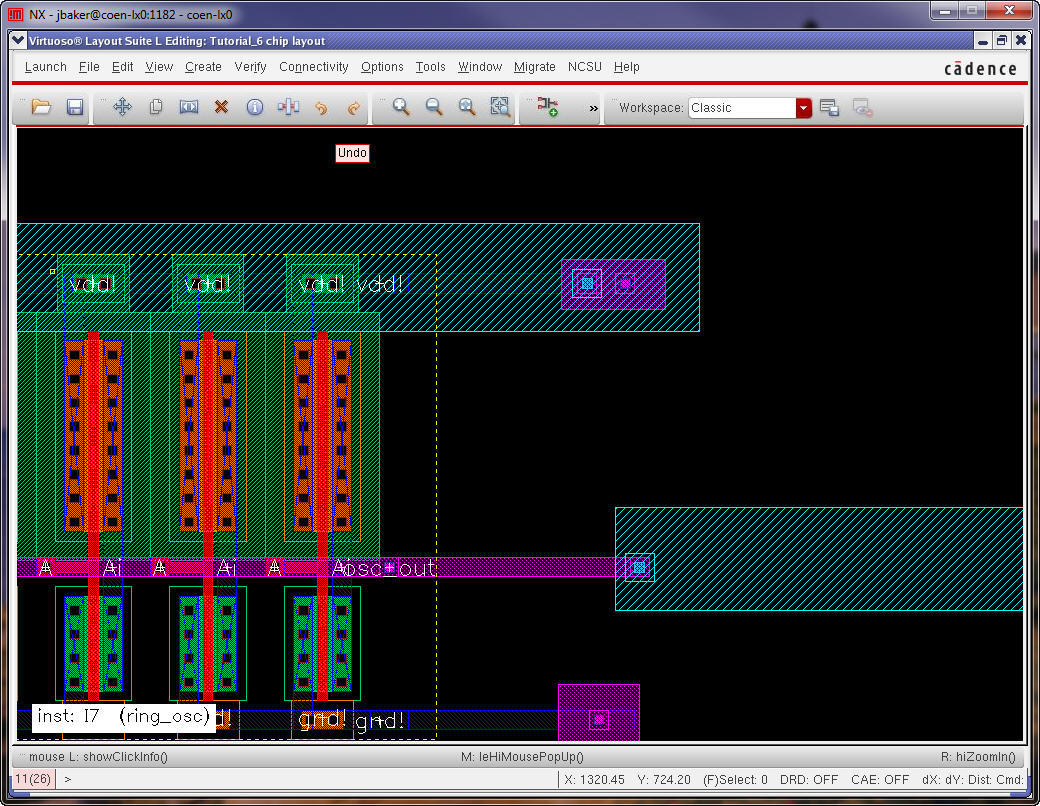1040x806 pixels.
Task: Click the red X Delete icon
Action: click(x=222, y=107)
